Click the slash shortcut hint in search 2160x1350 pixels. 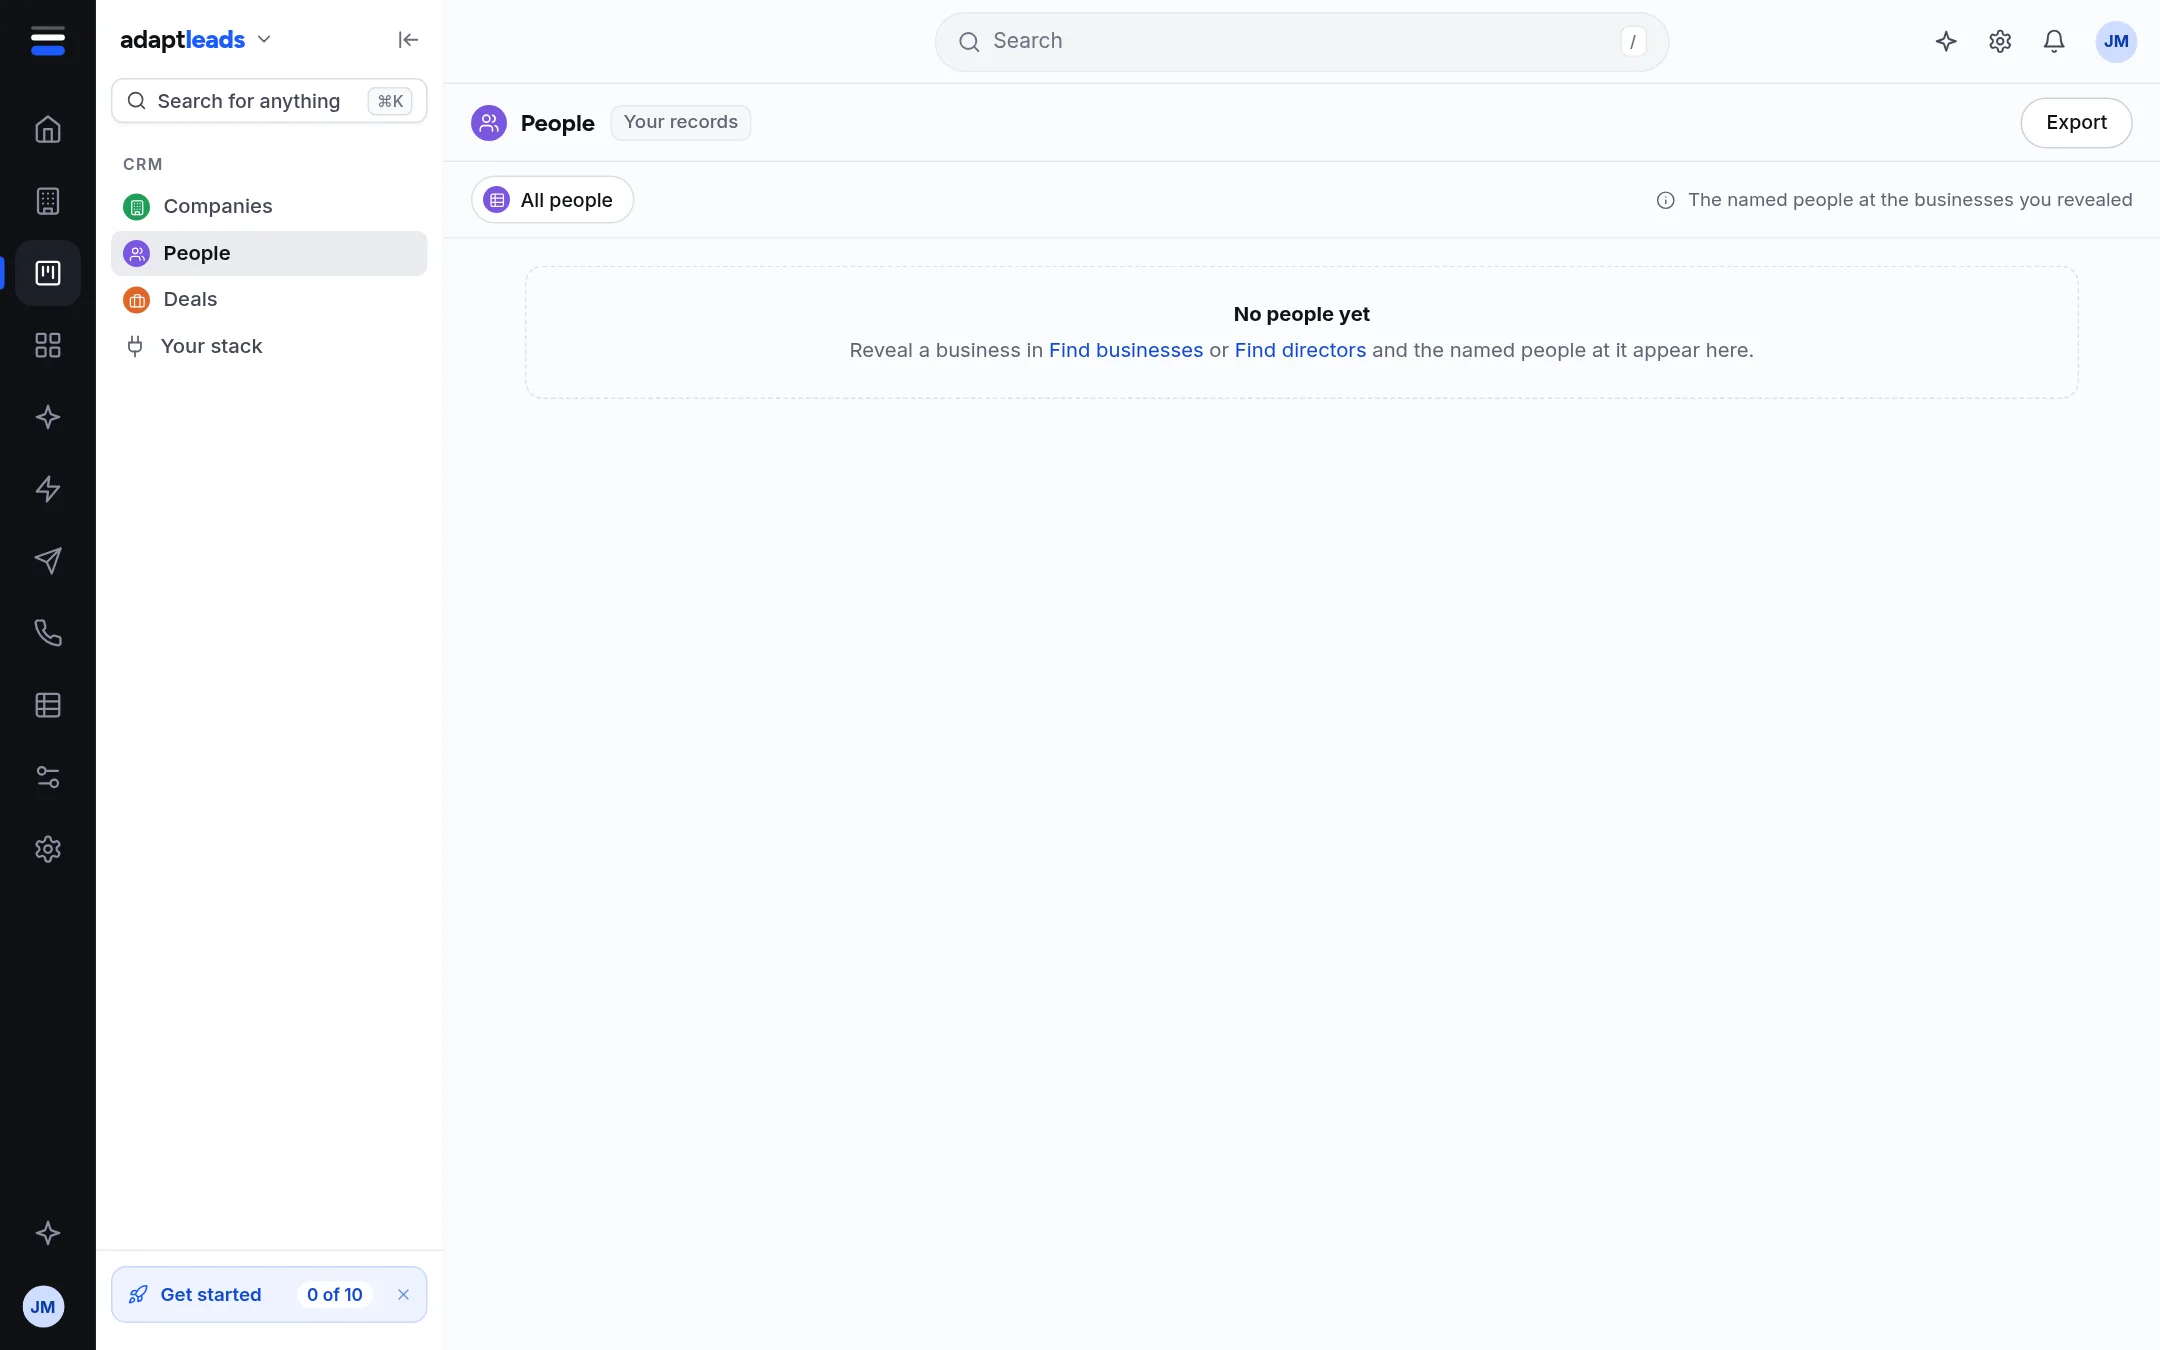coord(1633,41)
